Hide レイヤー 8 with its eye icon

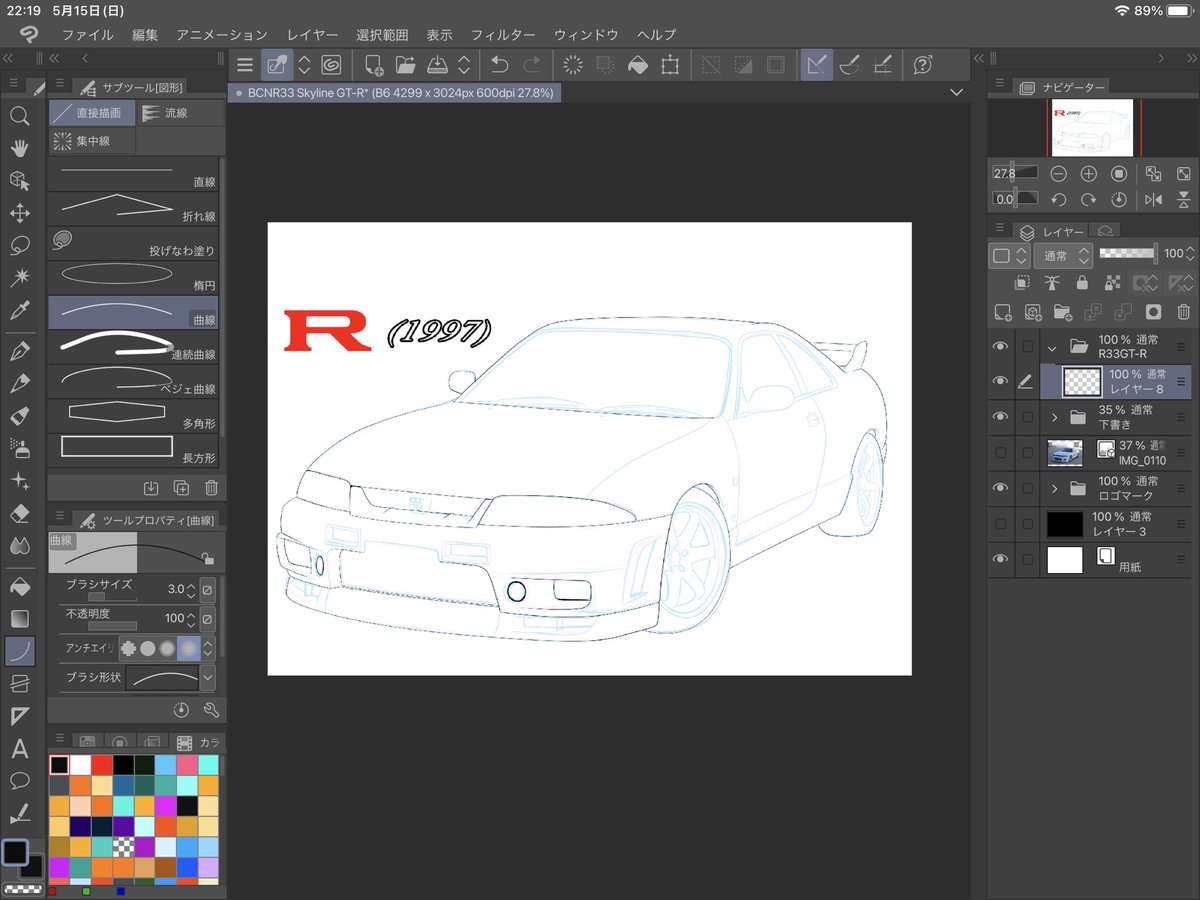1000,381
